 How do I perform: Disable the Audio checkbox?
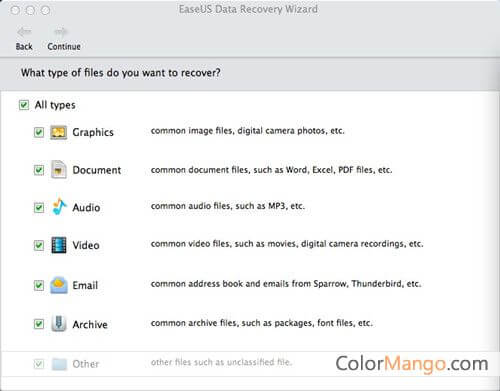point(39,208)
